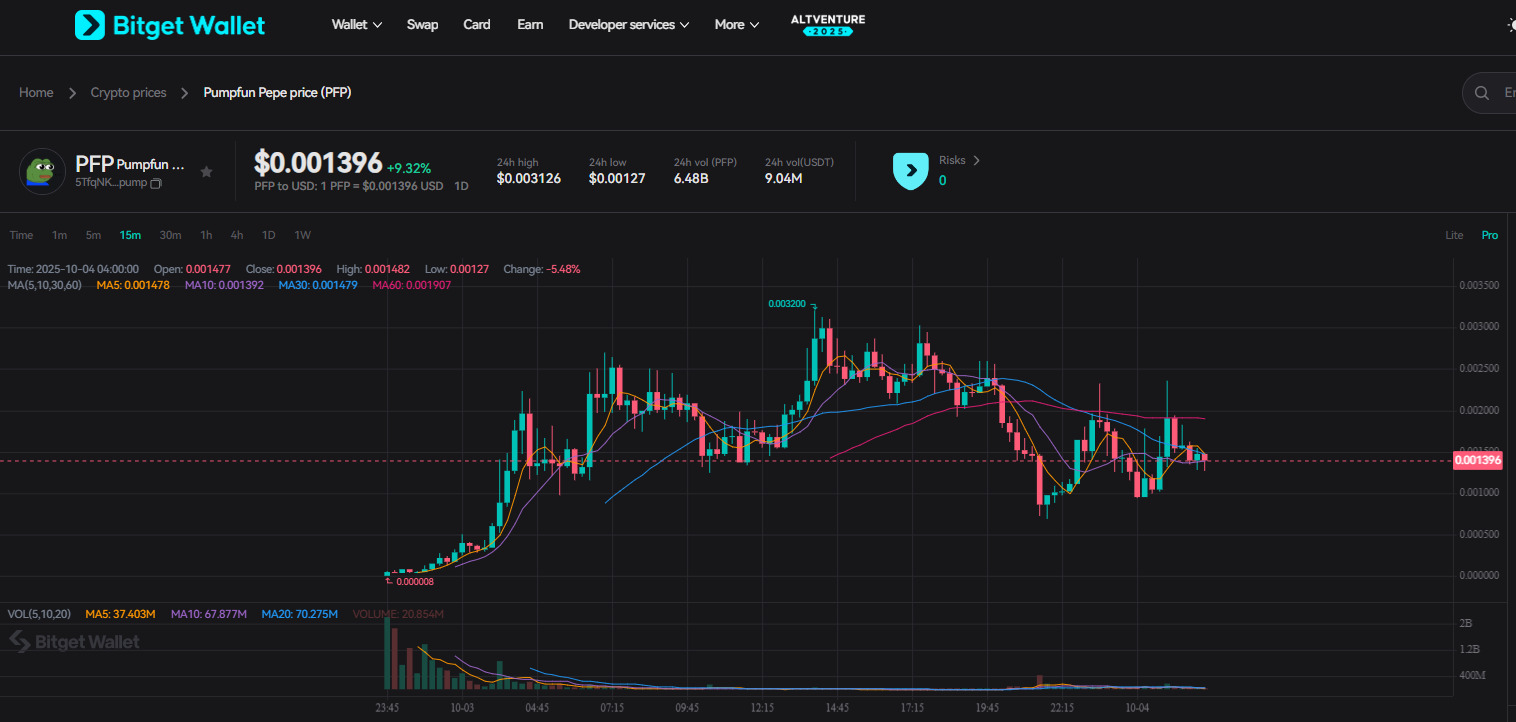The height and width of the screenshot is (722, 1516).
Task: Click the MA60: 0.001907 indicator value
Action: pyautogui.click(x=412, y=285)
